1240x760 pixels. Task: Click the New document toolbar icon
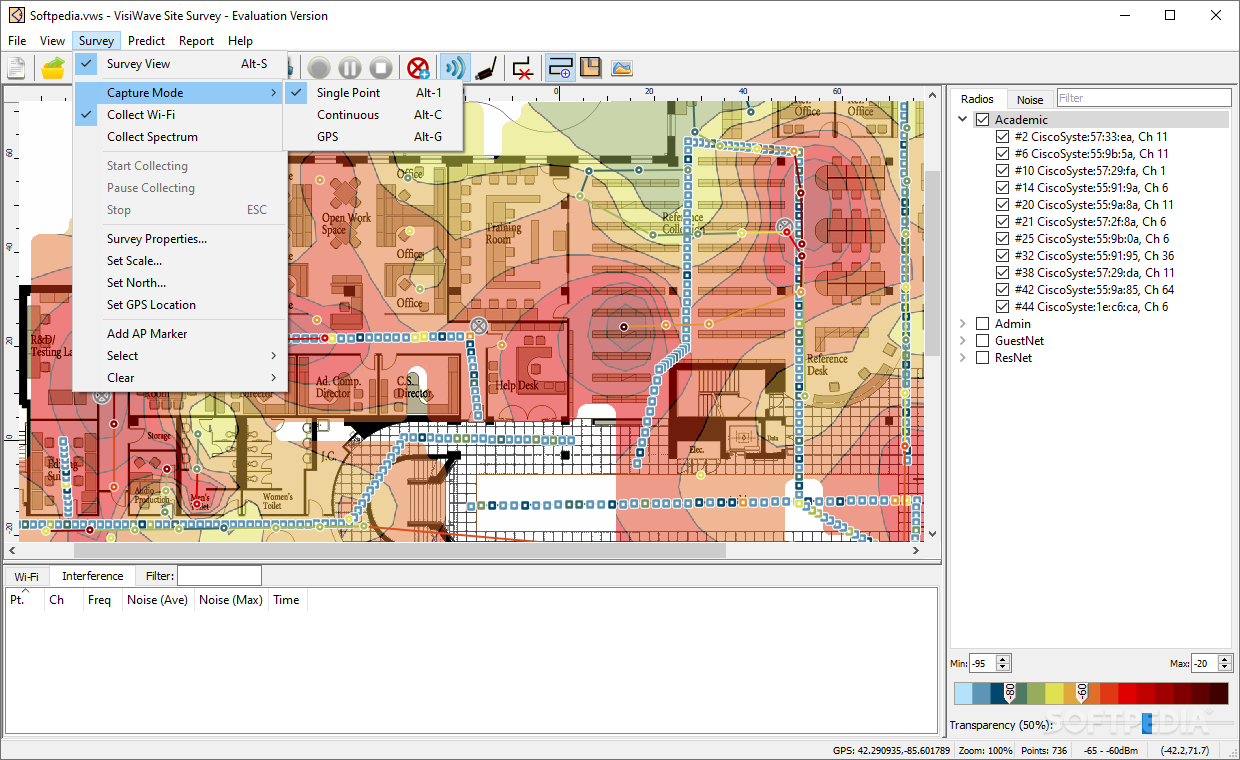(16, 68)
